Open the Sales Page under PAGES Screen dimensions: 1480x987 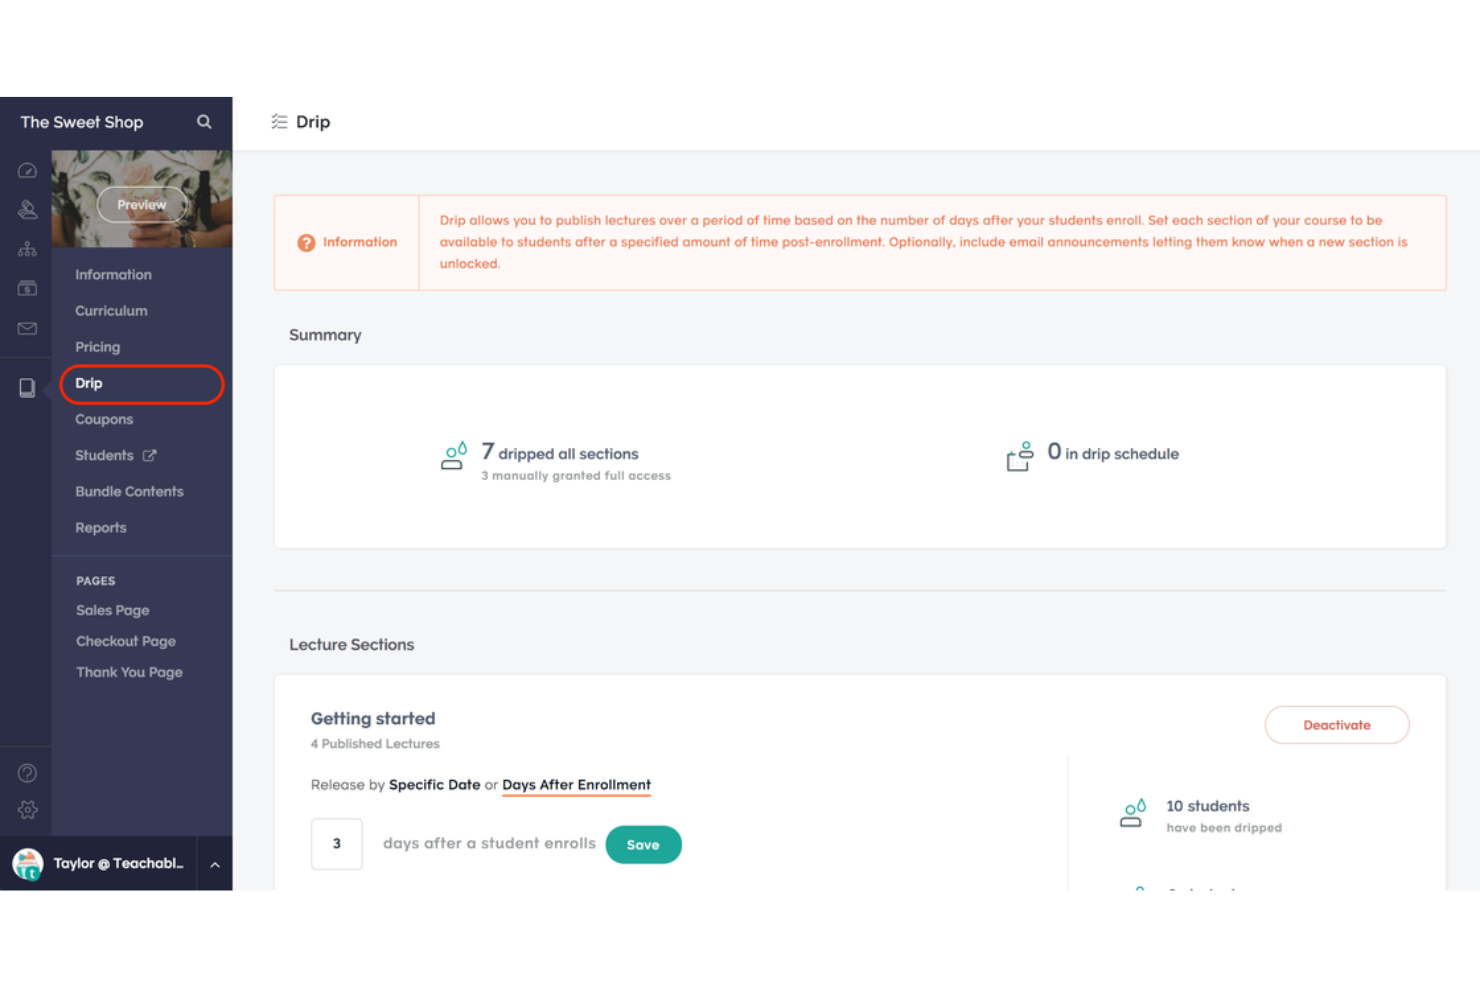point(112,610)
